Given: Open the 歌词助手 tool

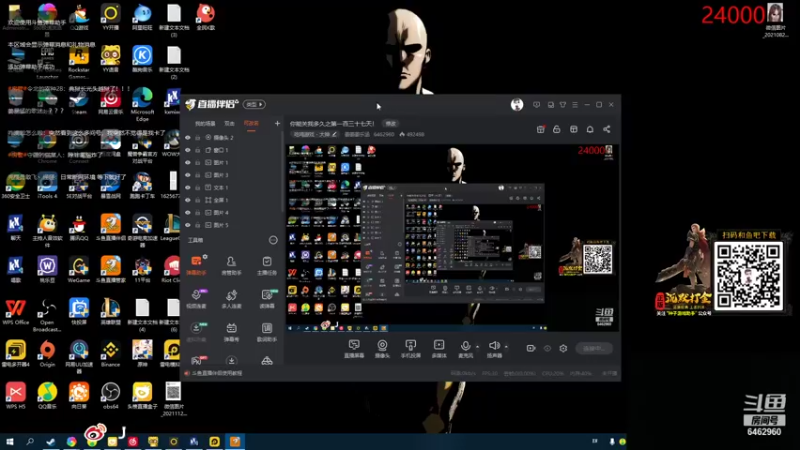Looking at the screenshot, I should pos(267,332).
